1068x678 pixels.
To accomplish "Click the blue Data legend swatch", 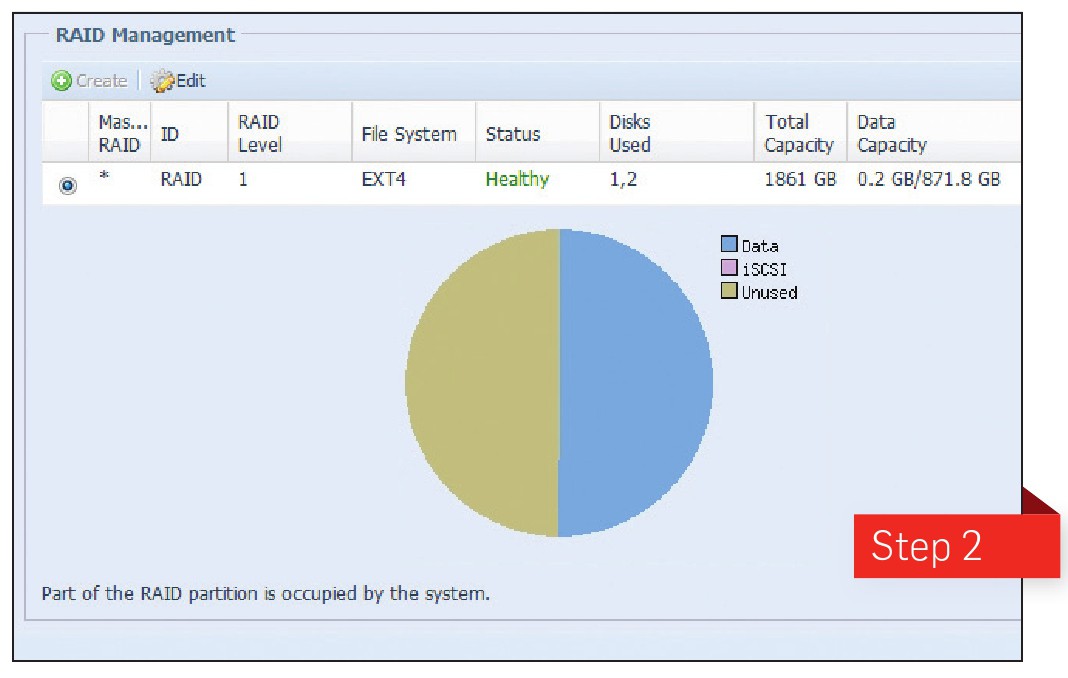I will point(729,245).
